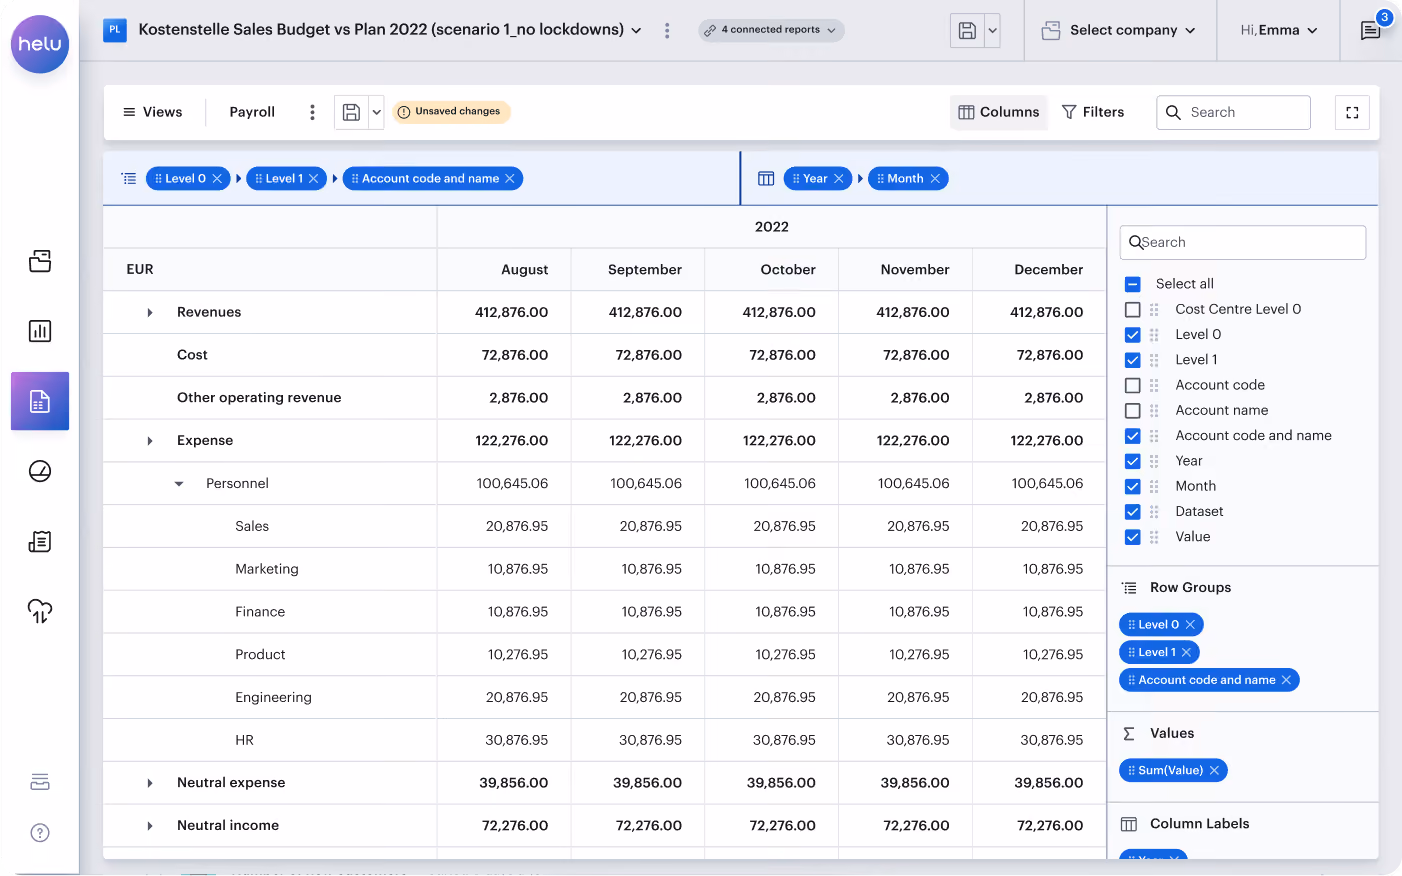Toggle the Select all checkbox
Image resolution: width=1402 pixels, height=876 pixels.
point(1133,284)
